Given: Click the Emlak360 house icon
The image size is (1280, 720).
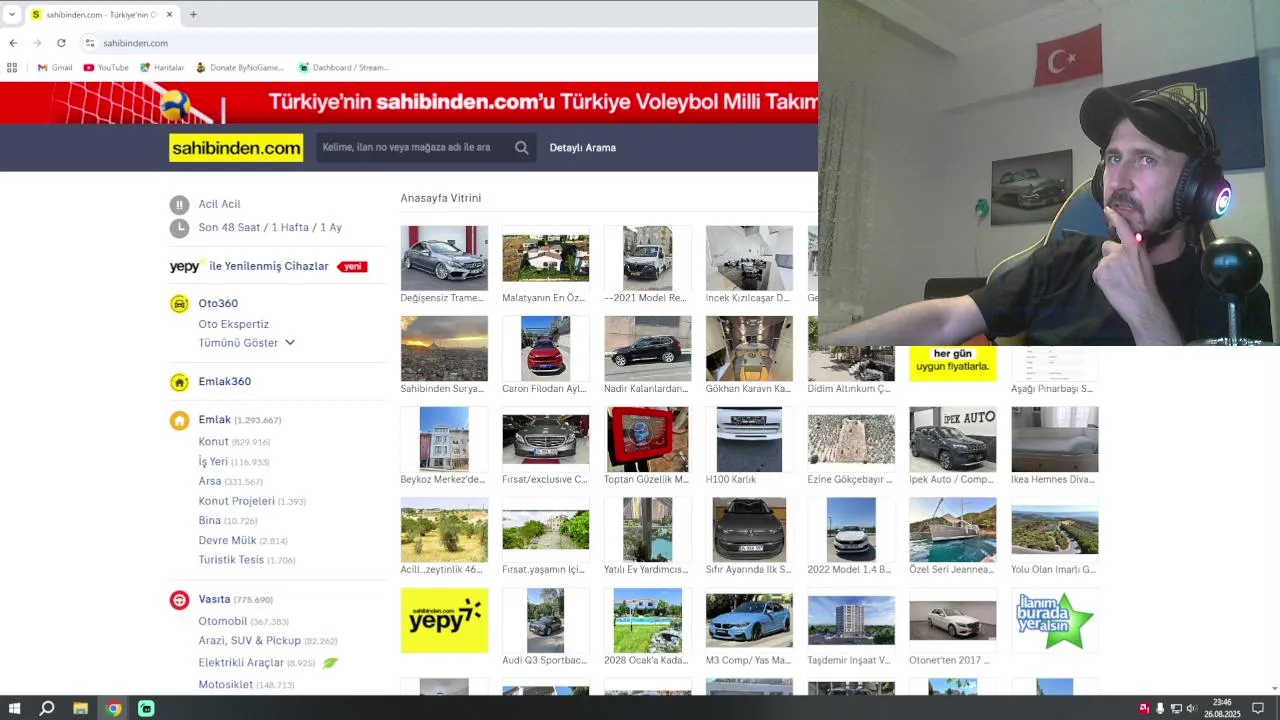Looking at the screenshot, I should (x=179, y=382).
